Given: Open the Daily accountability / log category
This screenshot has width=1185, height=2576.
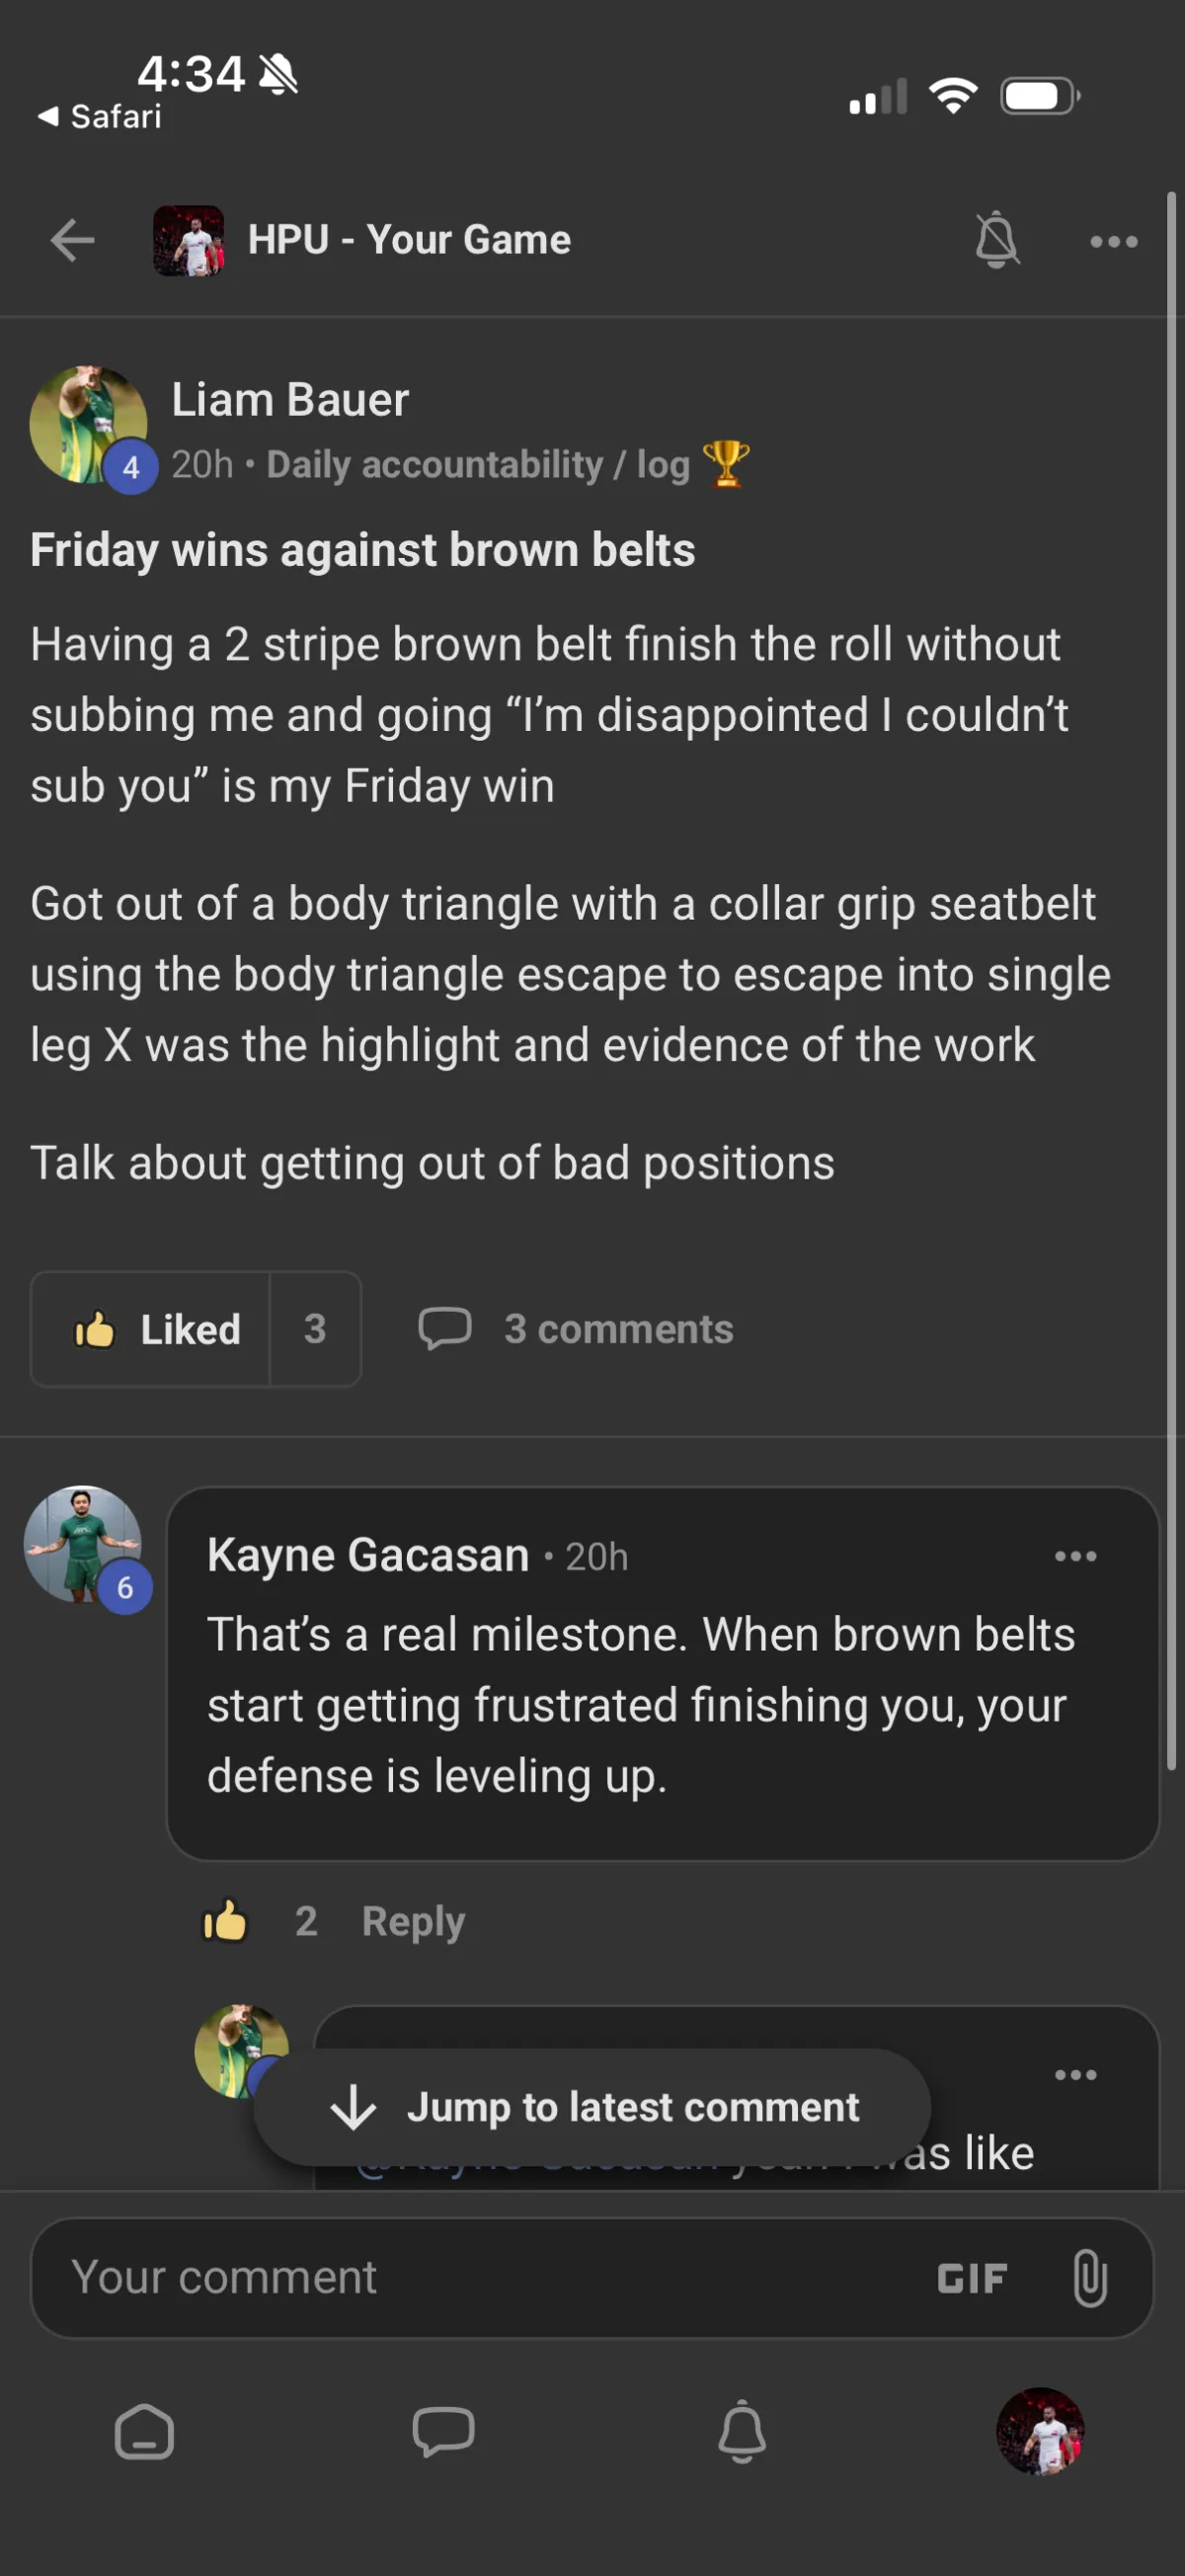Looking at the screenshot, I should tap(478, 465).
